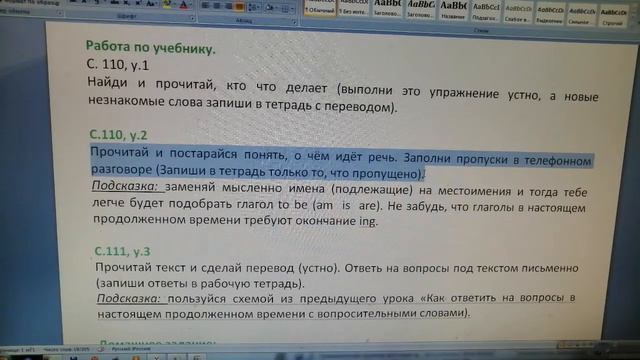This screenshot has height=360, width=640.
Task: Click the green heading 'С.110, у.2'
Action: 118,134
